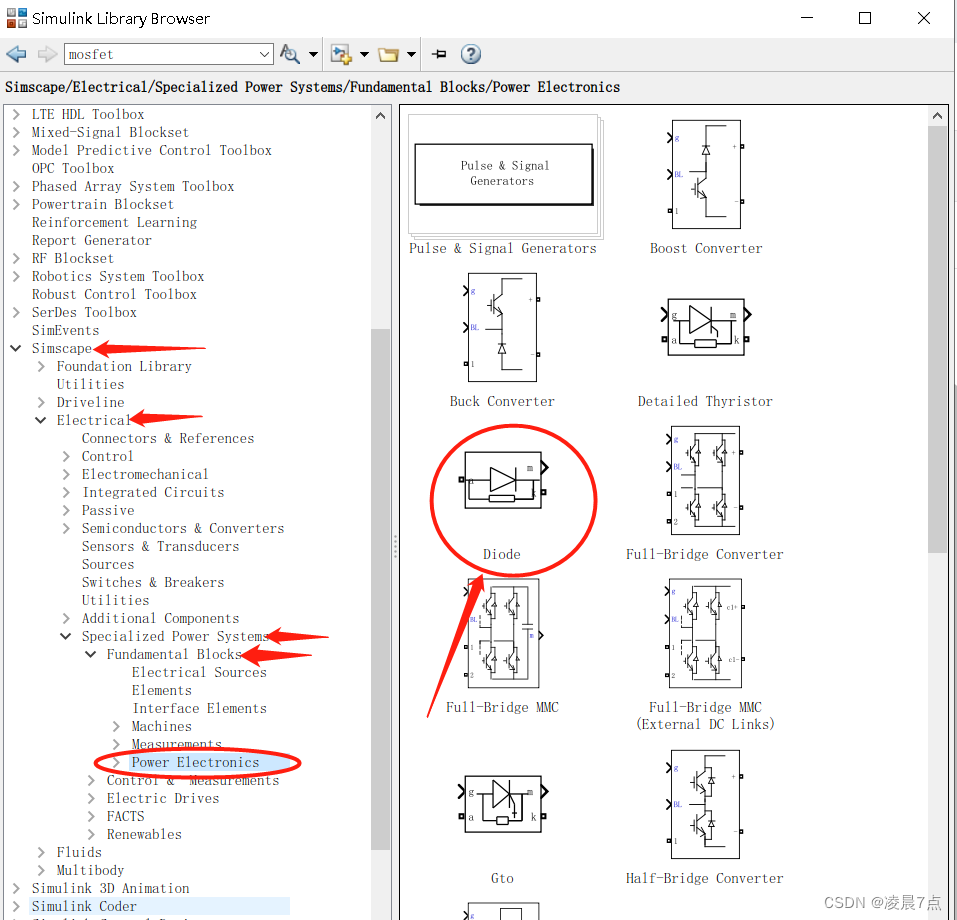Expand the Electric Drives node
957x920 pixels.
click(91, 798)
